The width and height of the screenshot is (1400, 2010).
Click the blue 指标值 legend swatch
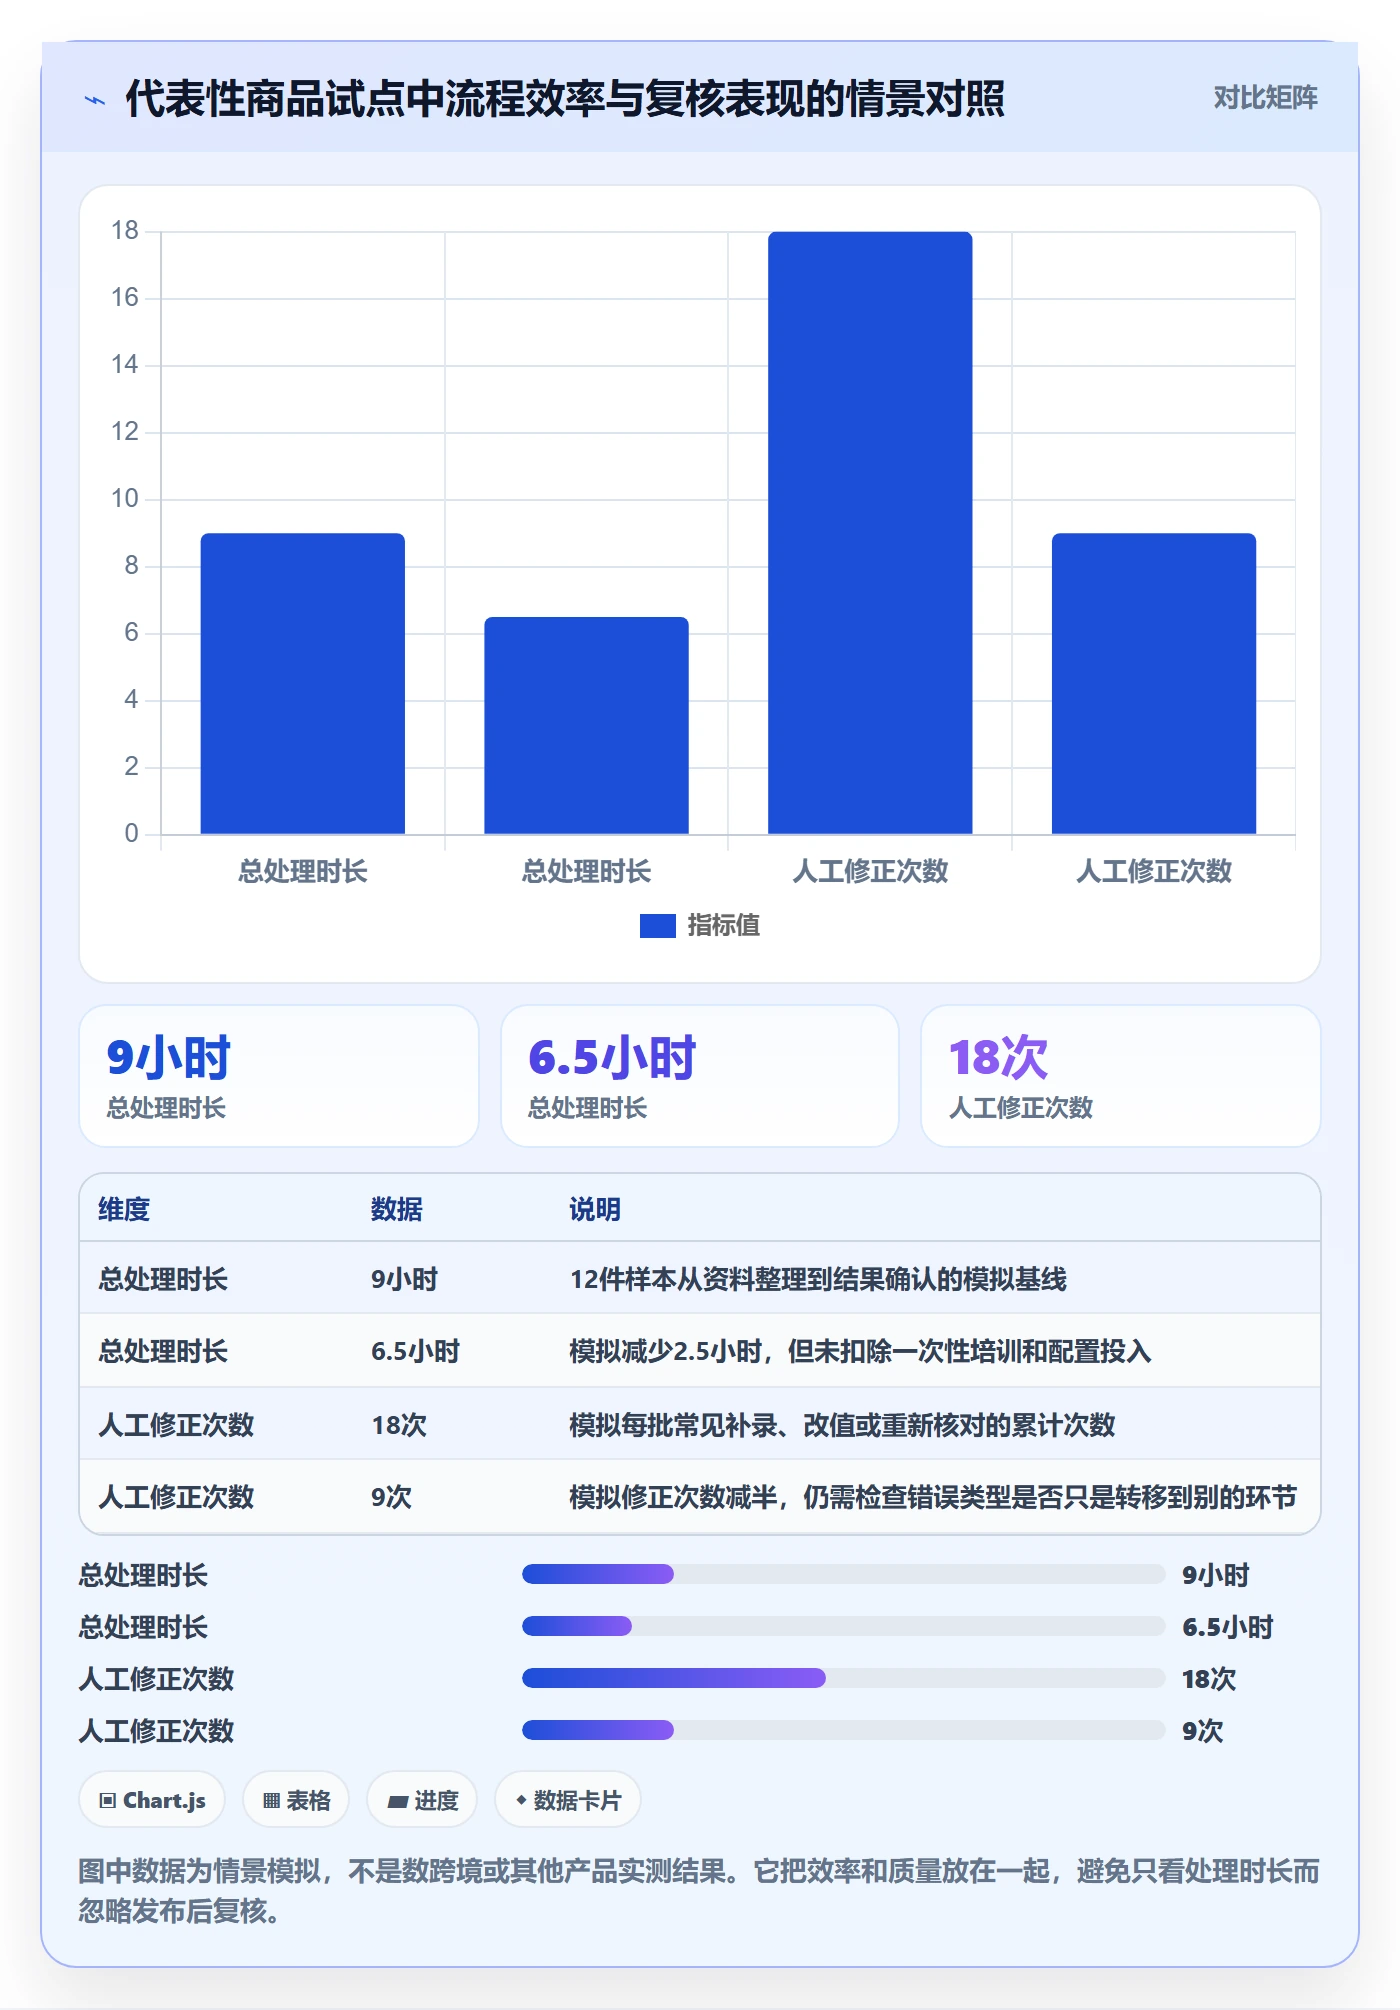coord(658,926)
